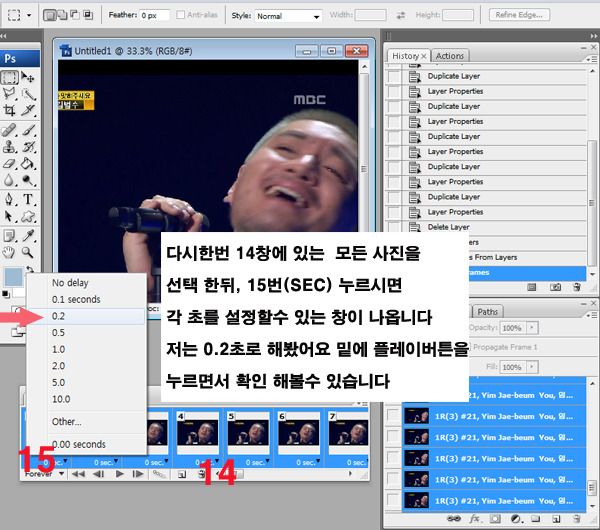600x530 pixels.
Task: Select the Paint Bucket tool
Action: click(28, 163)
